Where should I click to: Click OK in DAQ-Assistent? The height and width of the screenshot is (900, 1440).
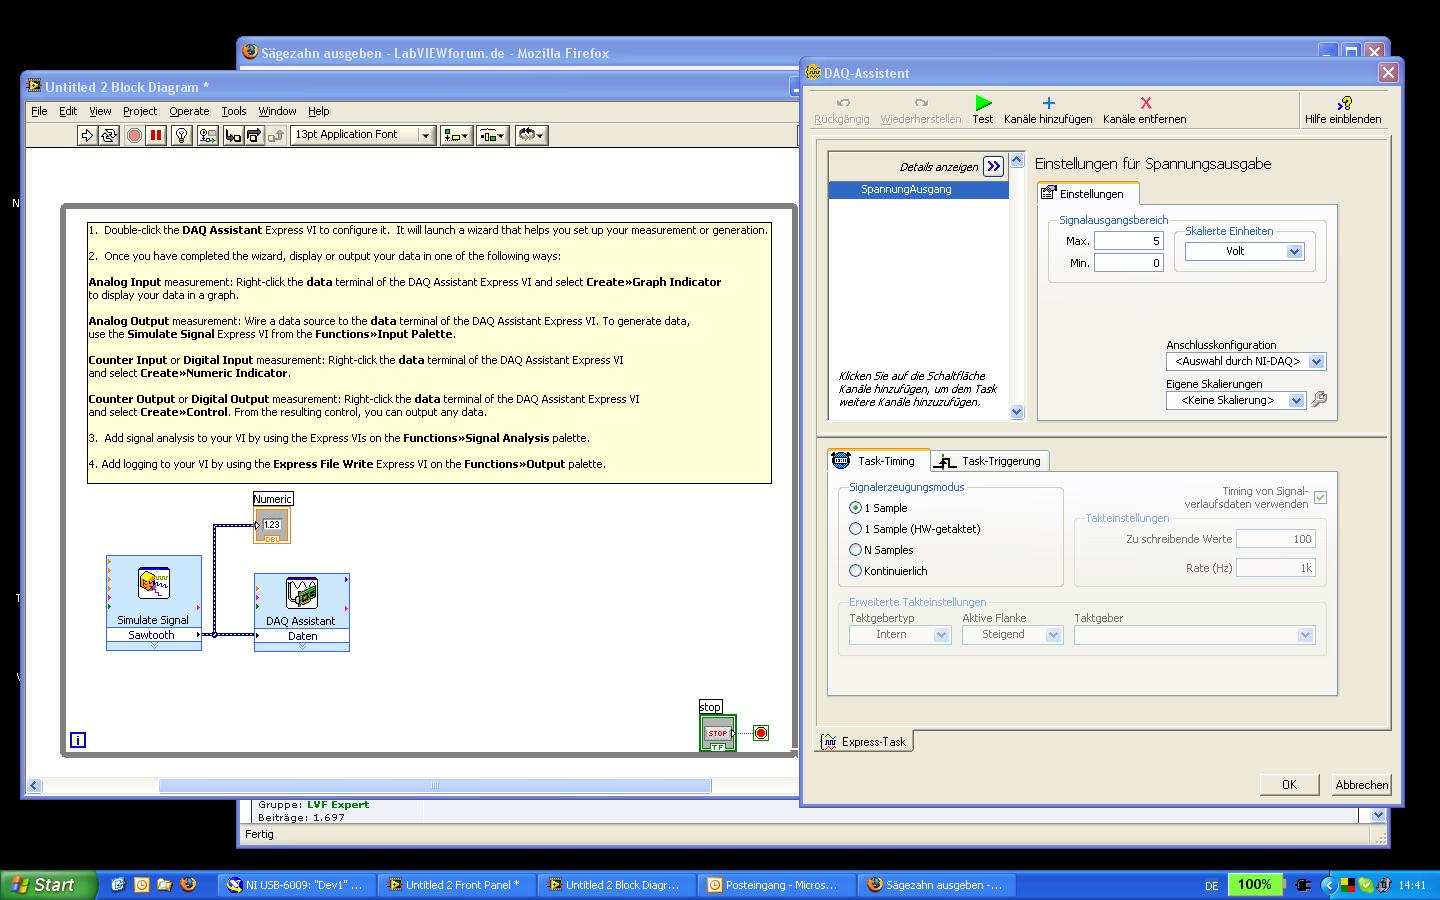pos(1289,785)
